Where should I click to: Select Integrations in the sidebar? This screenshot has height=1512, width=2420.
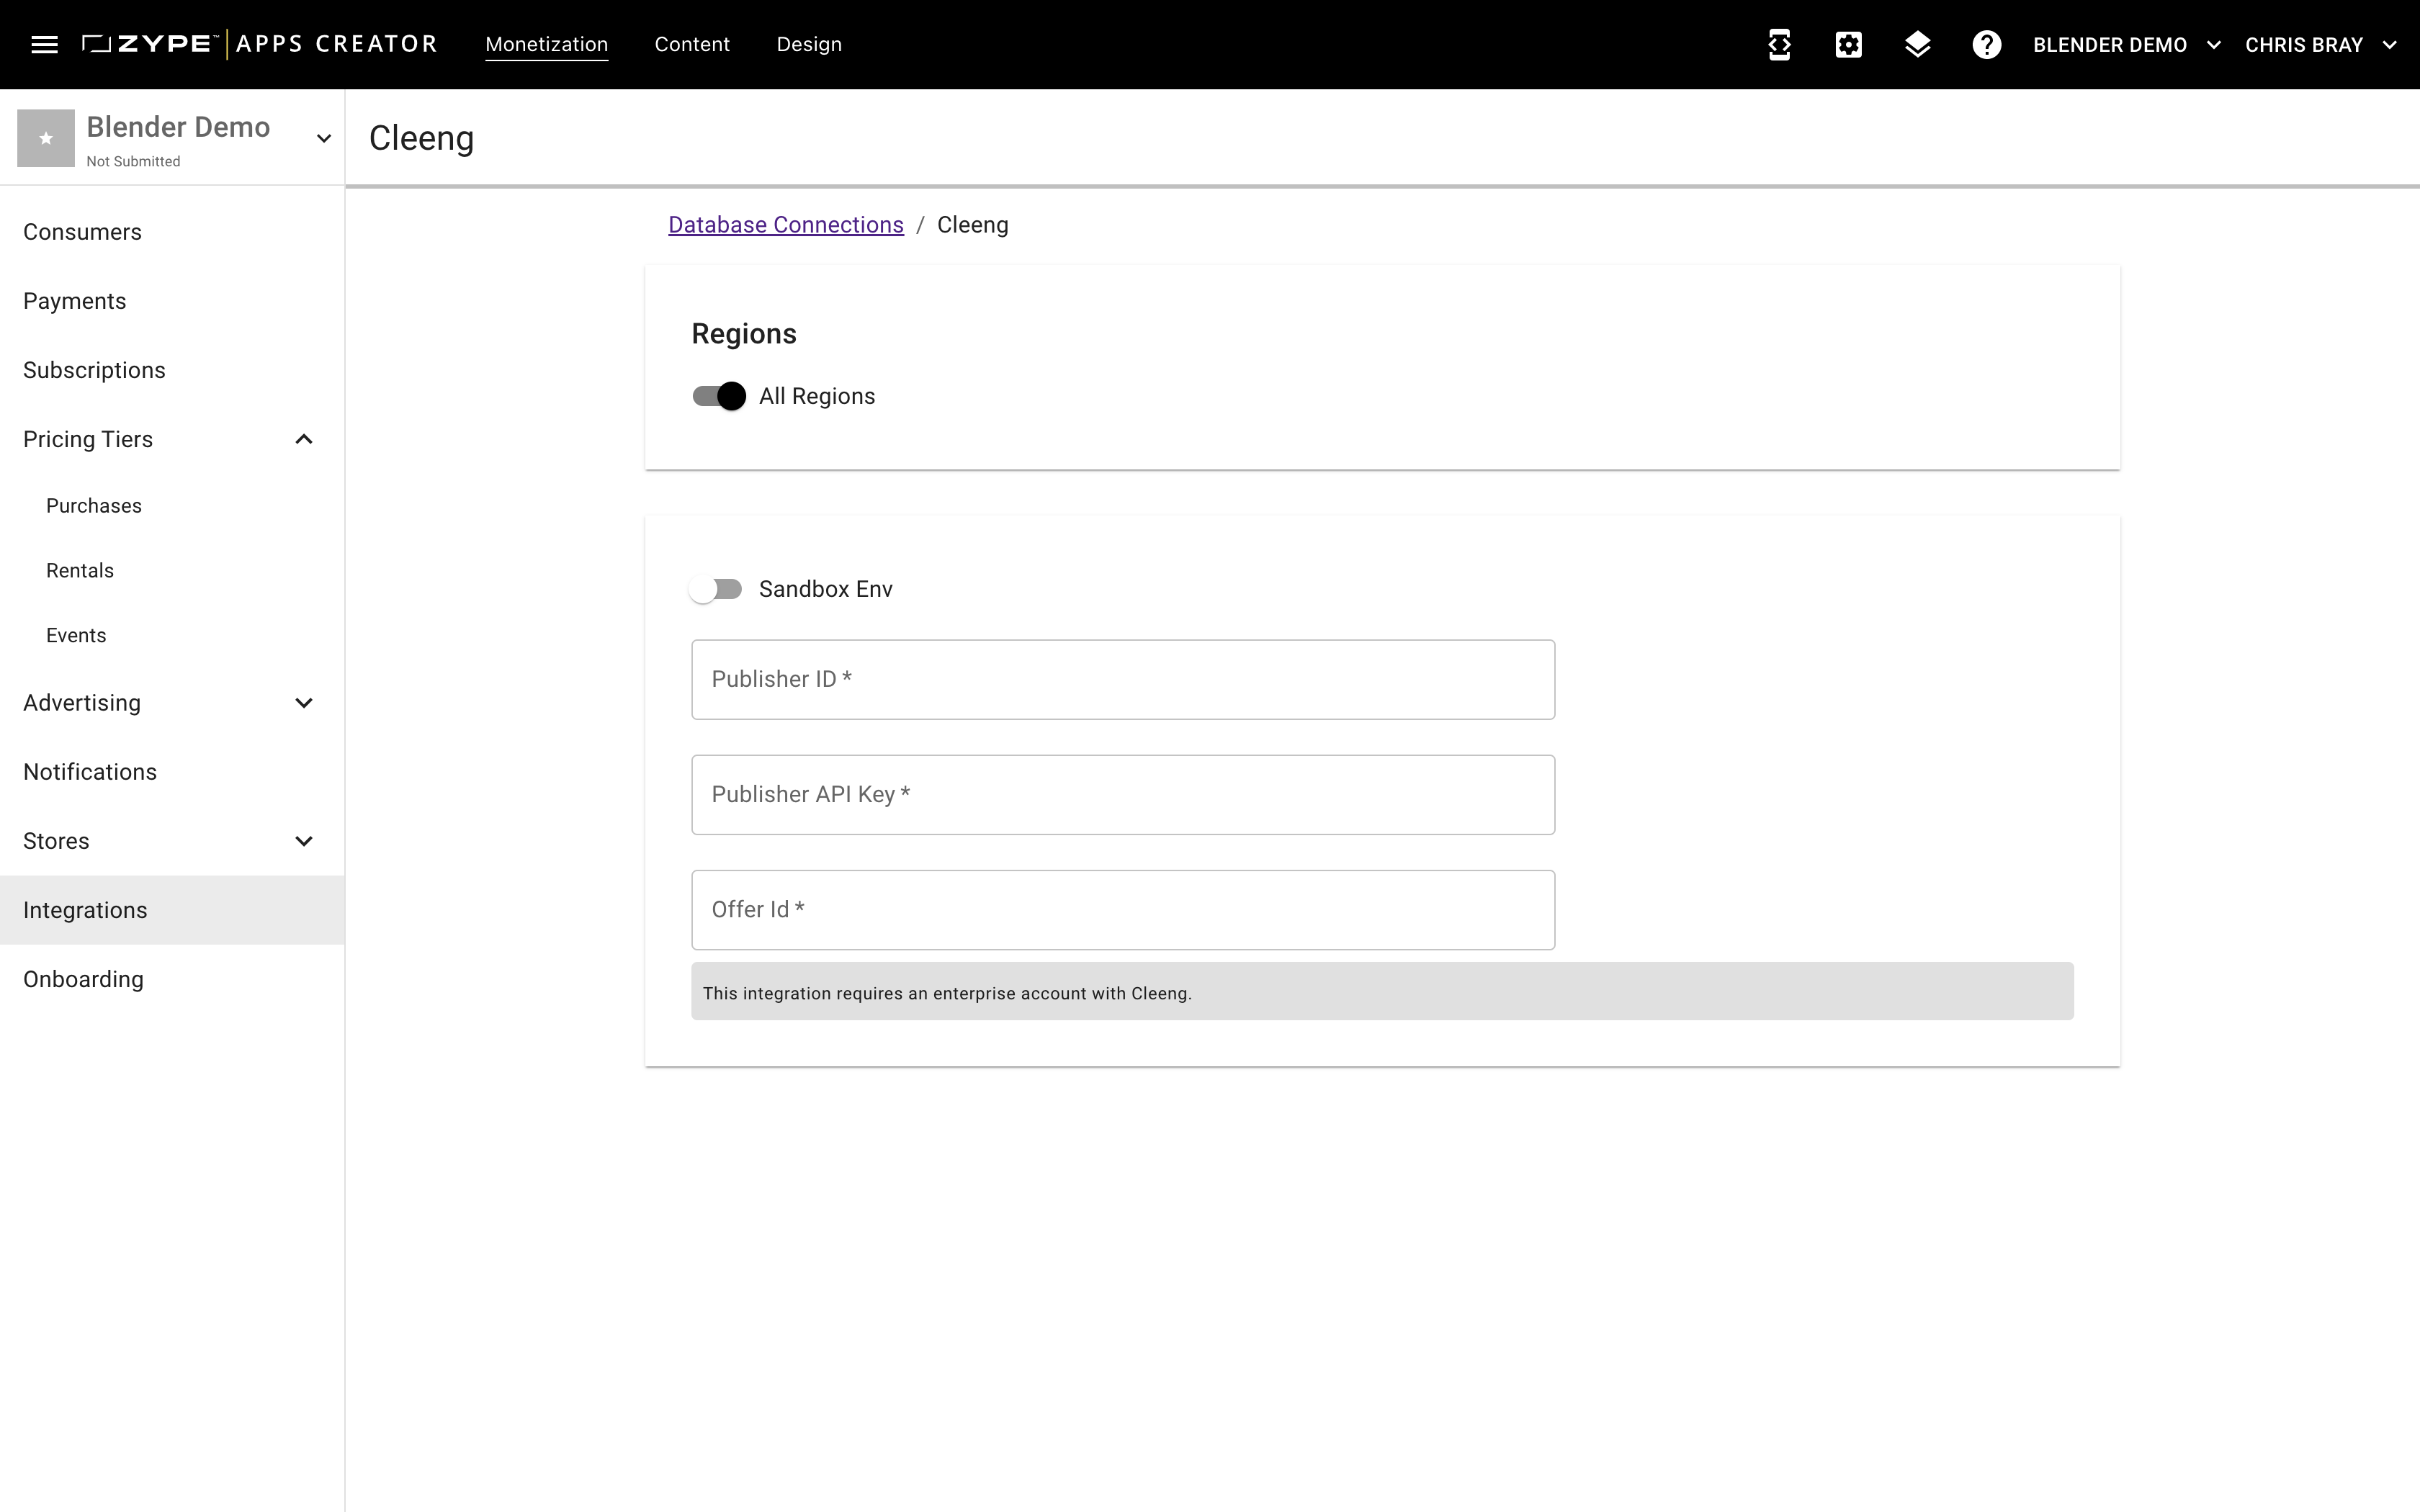(172, 910)
